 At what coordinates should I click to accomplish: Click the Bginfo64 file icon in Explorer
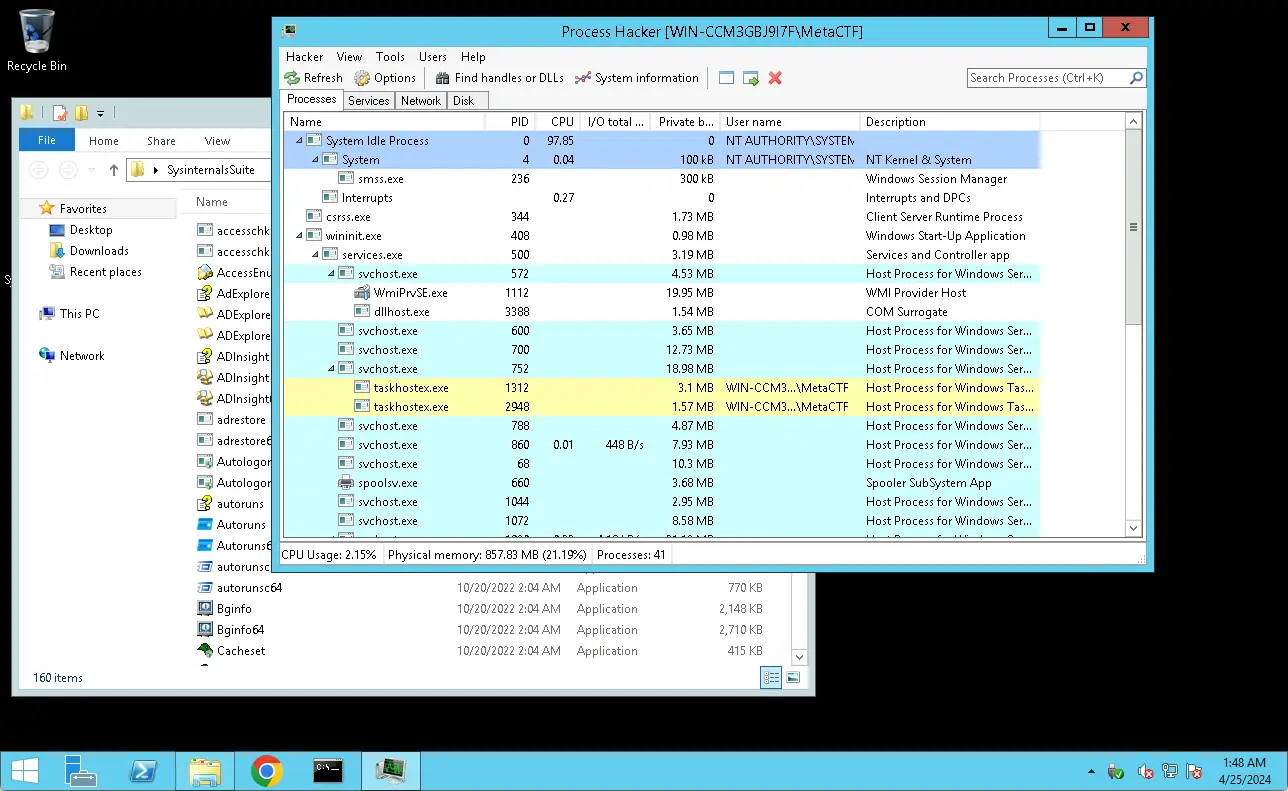coord(205,630)
